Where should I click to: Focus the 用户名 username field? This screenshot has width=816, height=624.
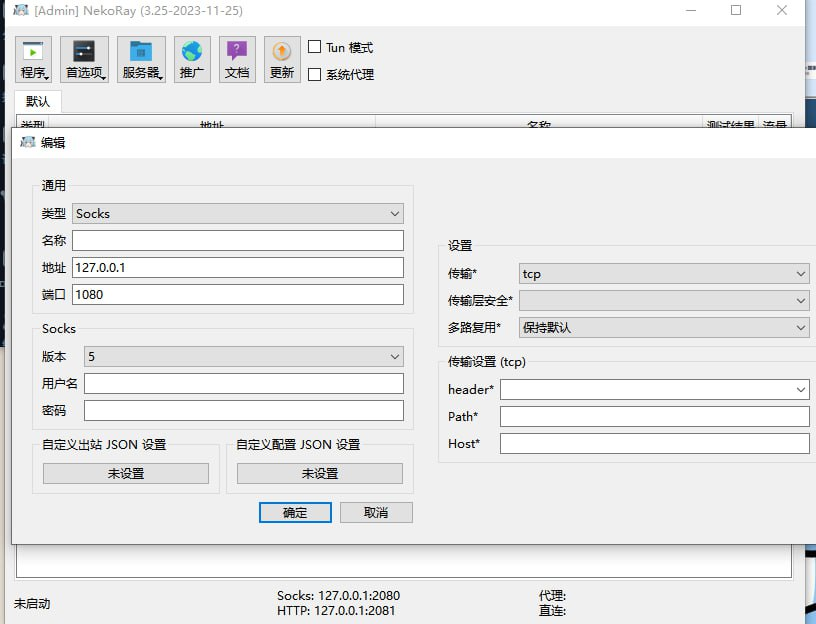[244, 384]
